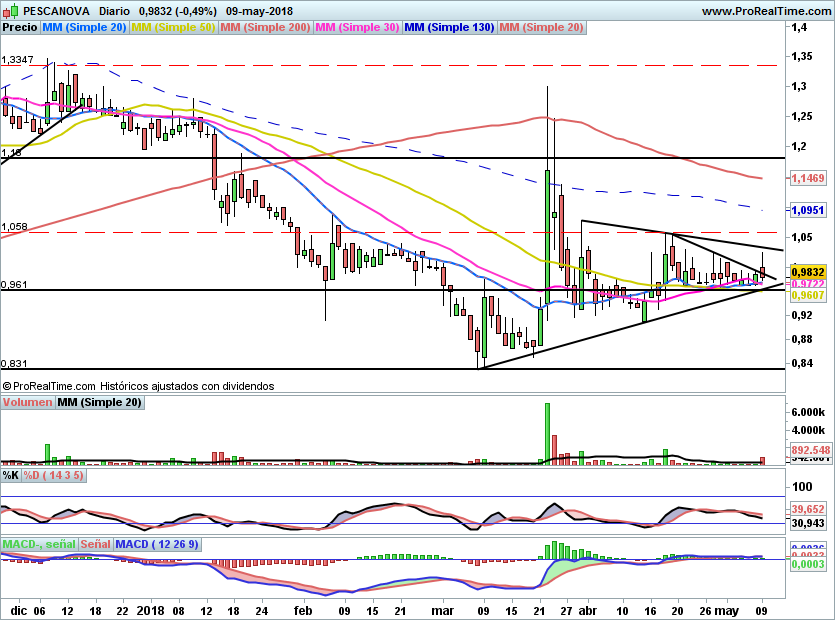Click the dic label on time axis
This screenshot has height=620, width=835.
click(x=19, y=610)
